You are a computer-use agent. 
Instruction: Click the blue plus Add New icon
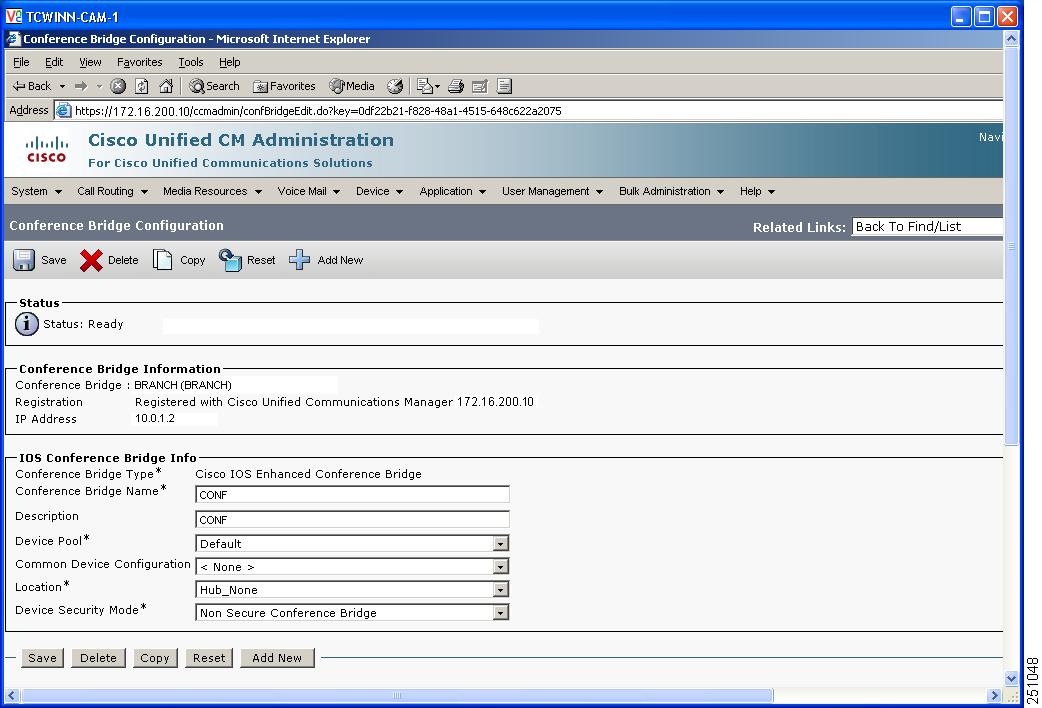point(299,260)
